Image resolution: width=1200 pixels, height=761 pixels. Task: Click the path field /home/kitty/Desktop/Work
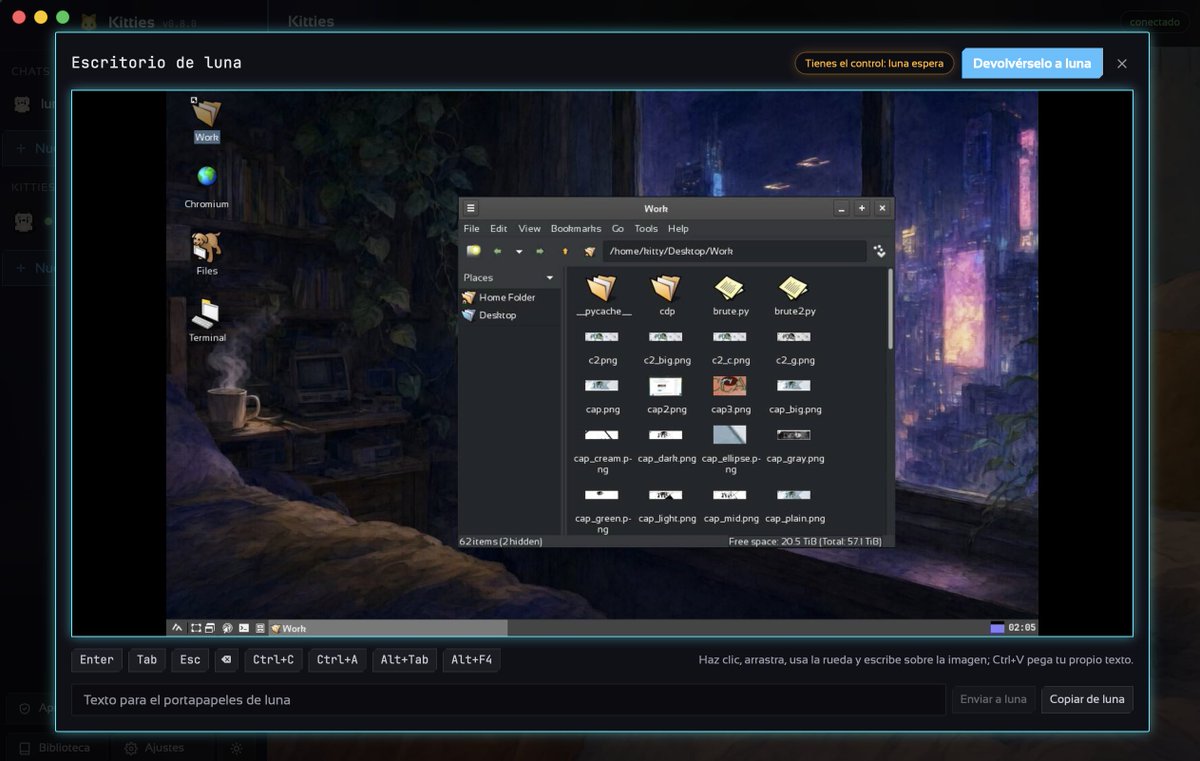(734, 251)
